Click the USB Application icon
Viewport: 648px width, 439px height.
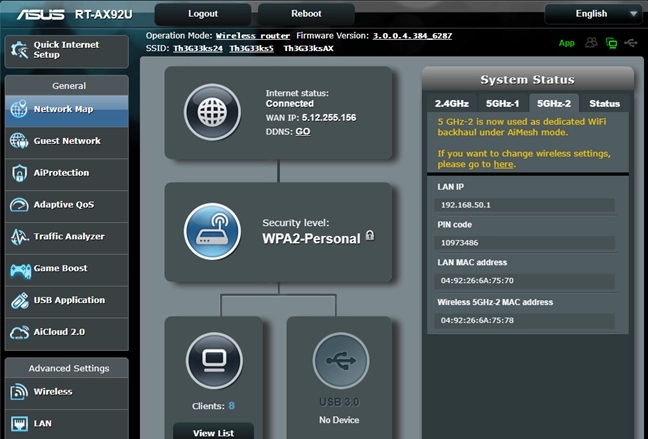point(19,301)
